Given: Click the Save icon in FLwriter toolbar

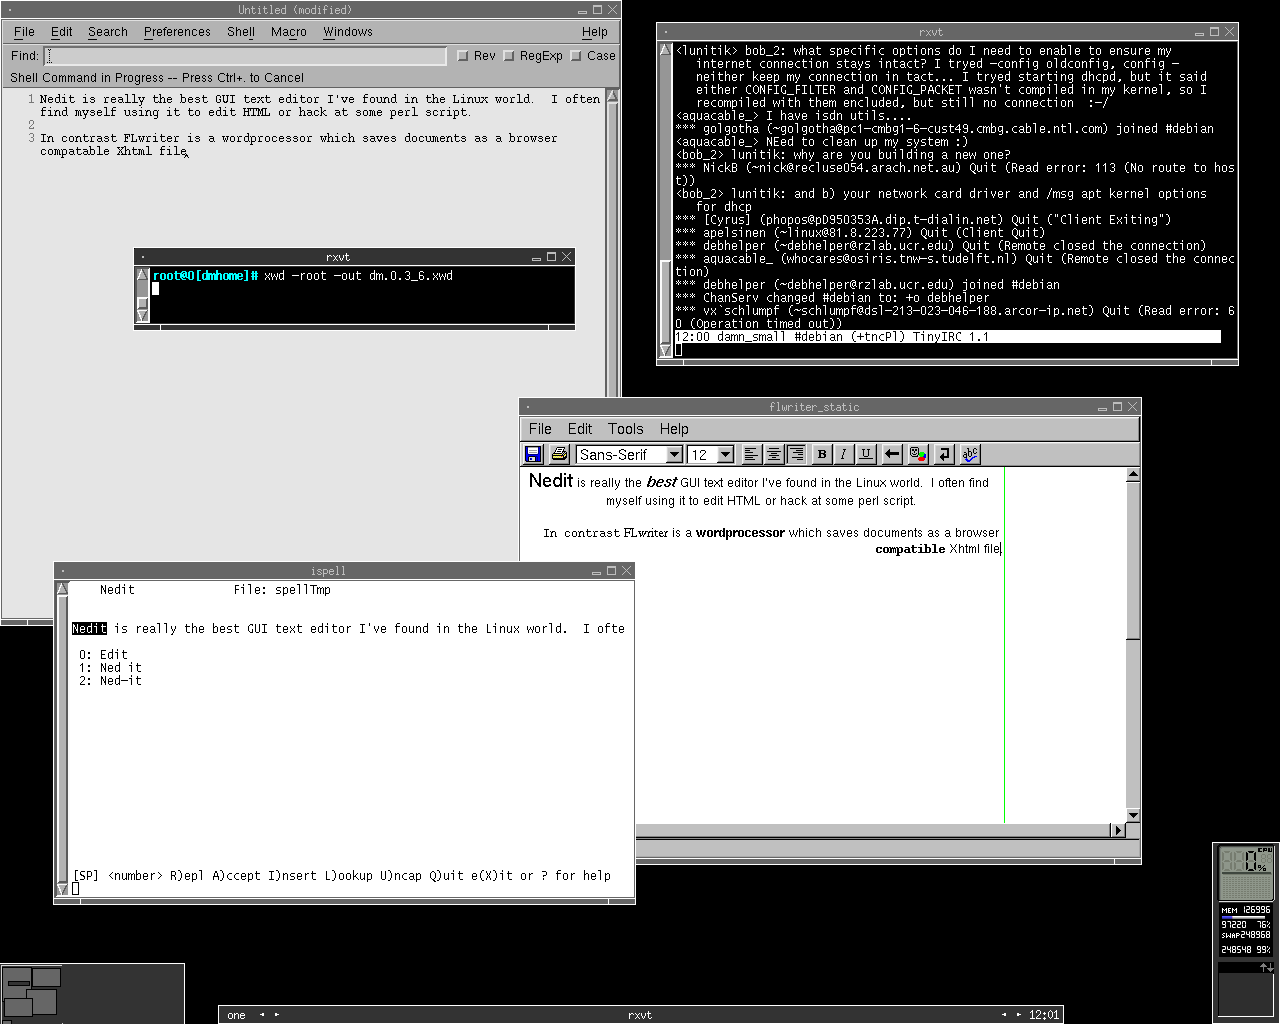Looking at the screenshot, I should (x=534, y=454).
